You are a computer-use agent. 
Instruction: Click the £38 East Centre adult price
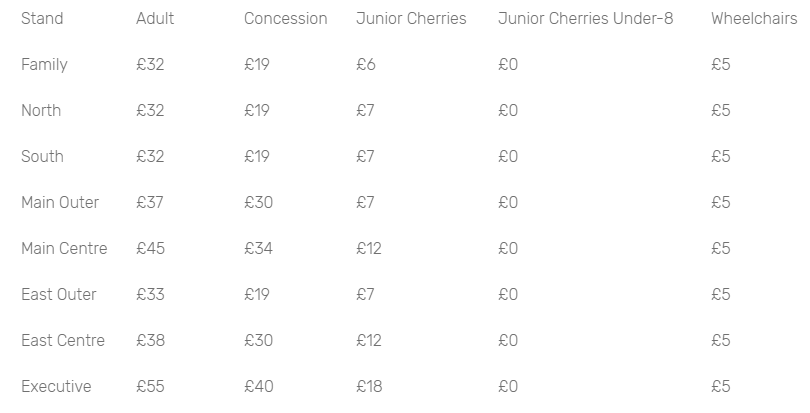(150, 341)
